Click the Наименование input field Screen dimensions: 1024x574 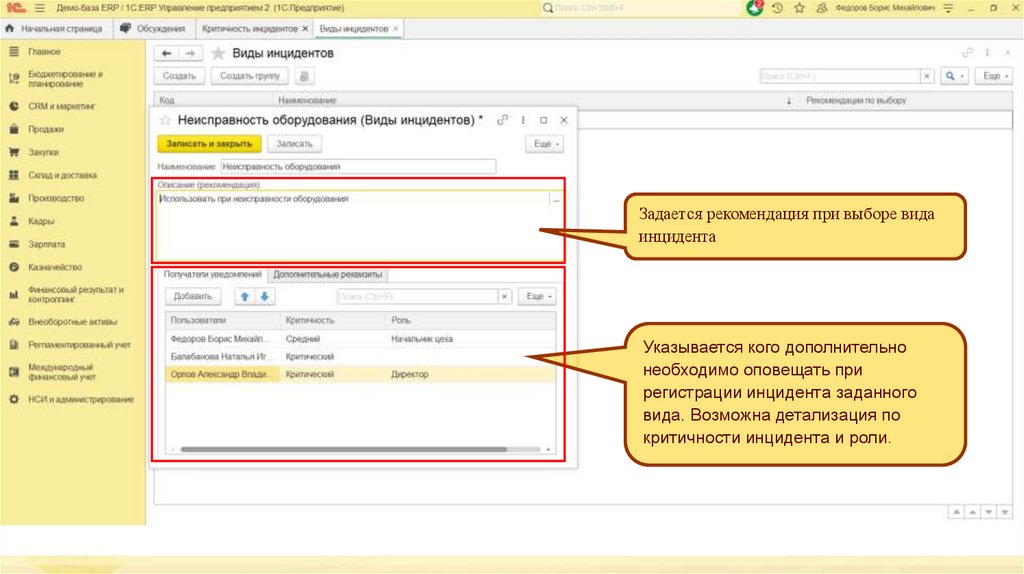pos(358,167)
